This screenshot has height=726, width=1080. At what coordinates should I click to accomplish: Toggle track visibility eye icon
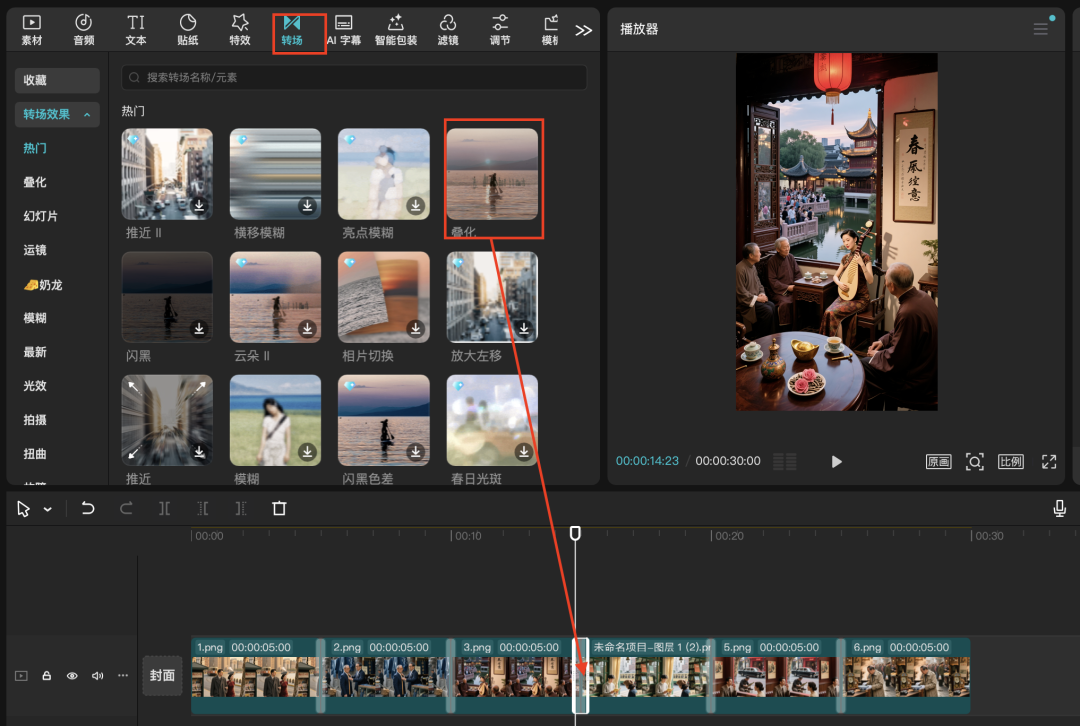(72, 676)
